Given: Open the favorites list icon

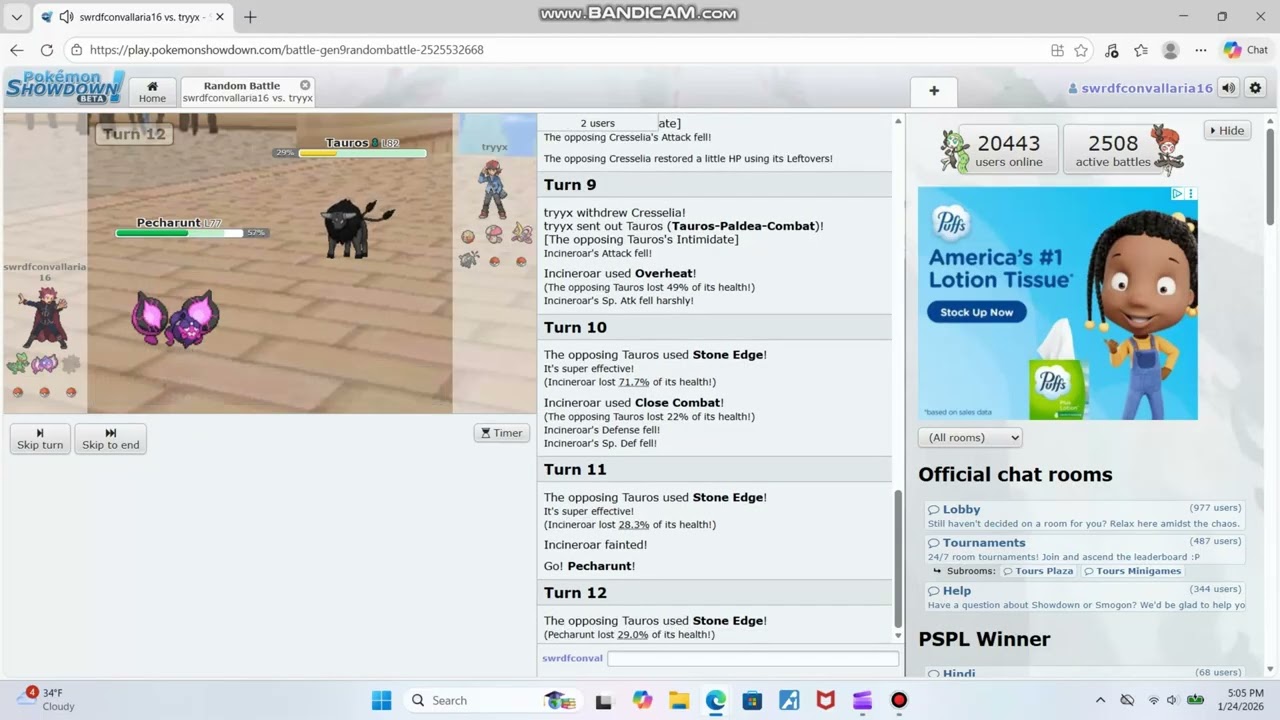Looking at the screenshot, I should coord(1141,50).
